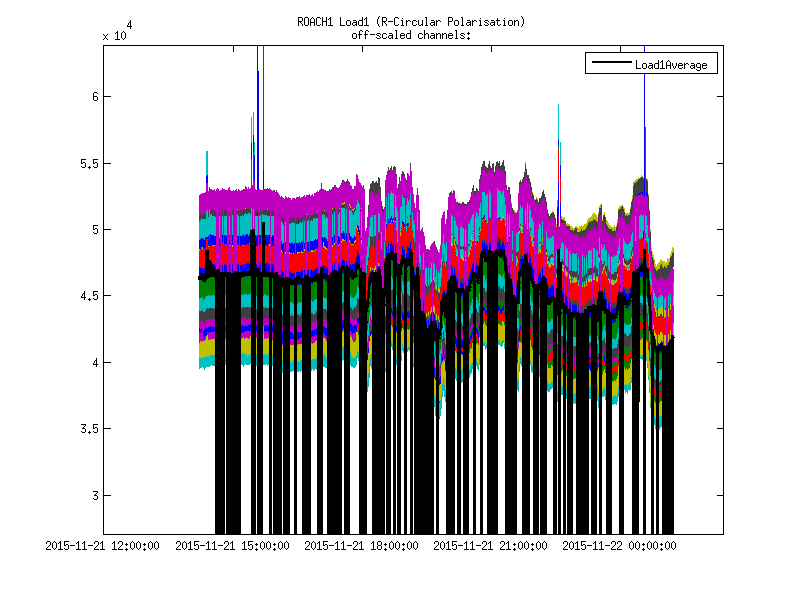Screen dimensions: 800x600
Task: Click the plot title ROACH1 Load1
Action: pyautogui.click(x=411, y=21)
